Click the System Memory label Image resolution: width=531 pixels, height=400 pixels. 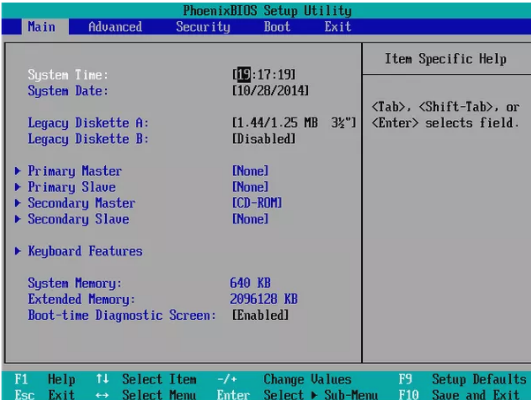75,283
